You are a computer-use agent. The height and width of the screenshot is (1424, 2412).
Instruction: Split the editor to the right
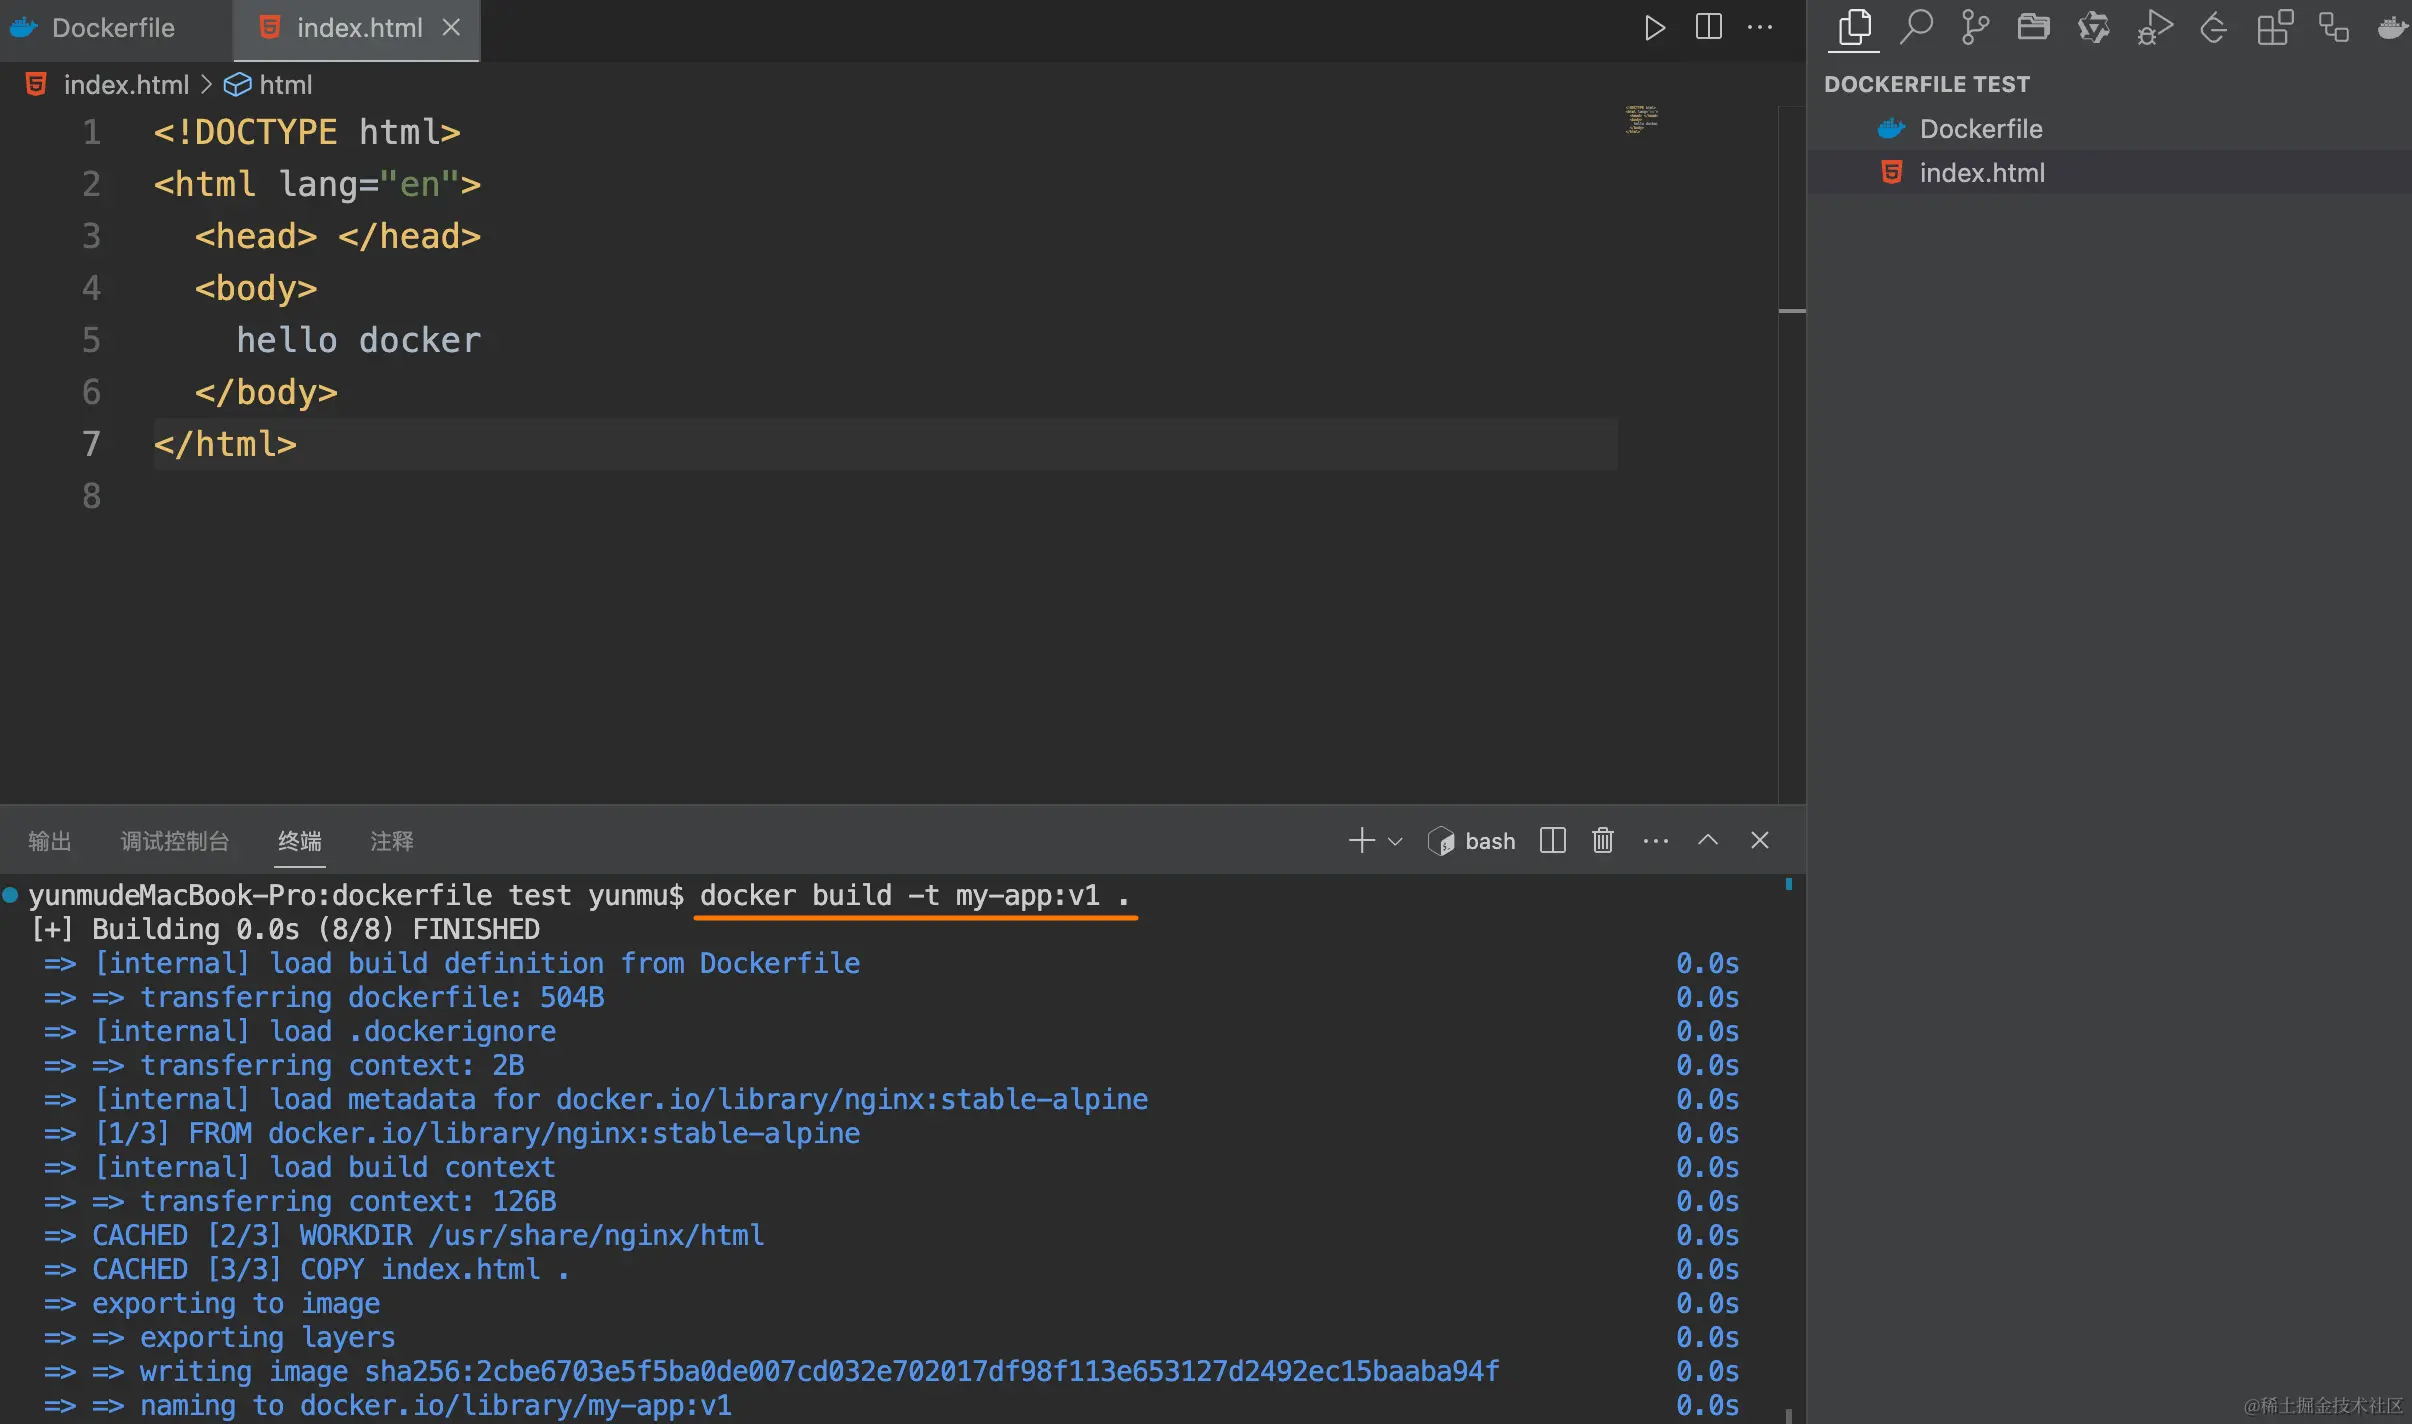[1709, 27]
